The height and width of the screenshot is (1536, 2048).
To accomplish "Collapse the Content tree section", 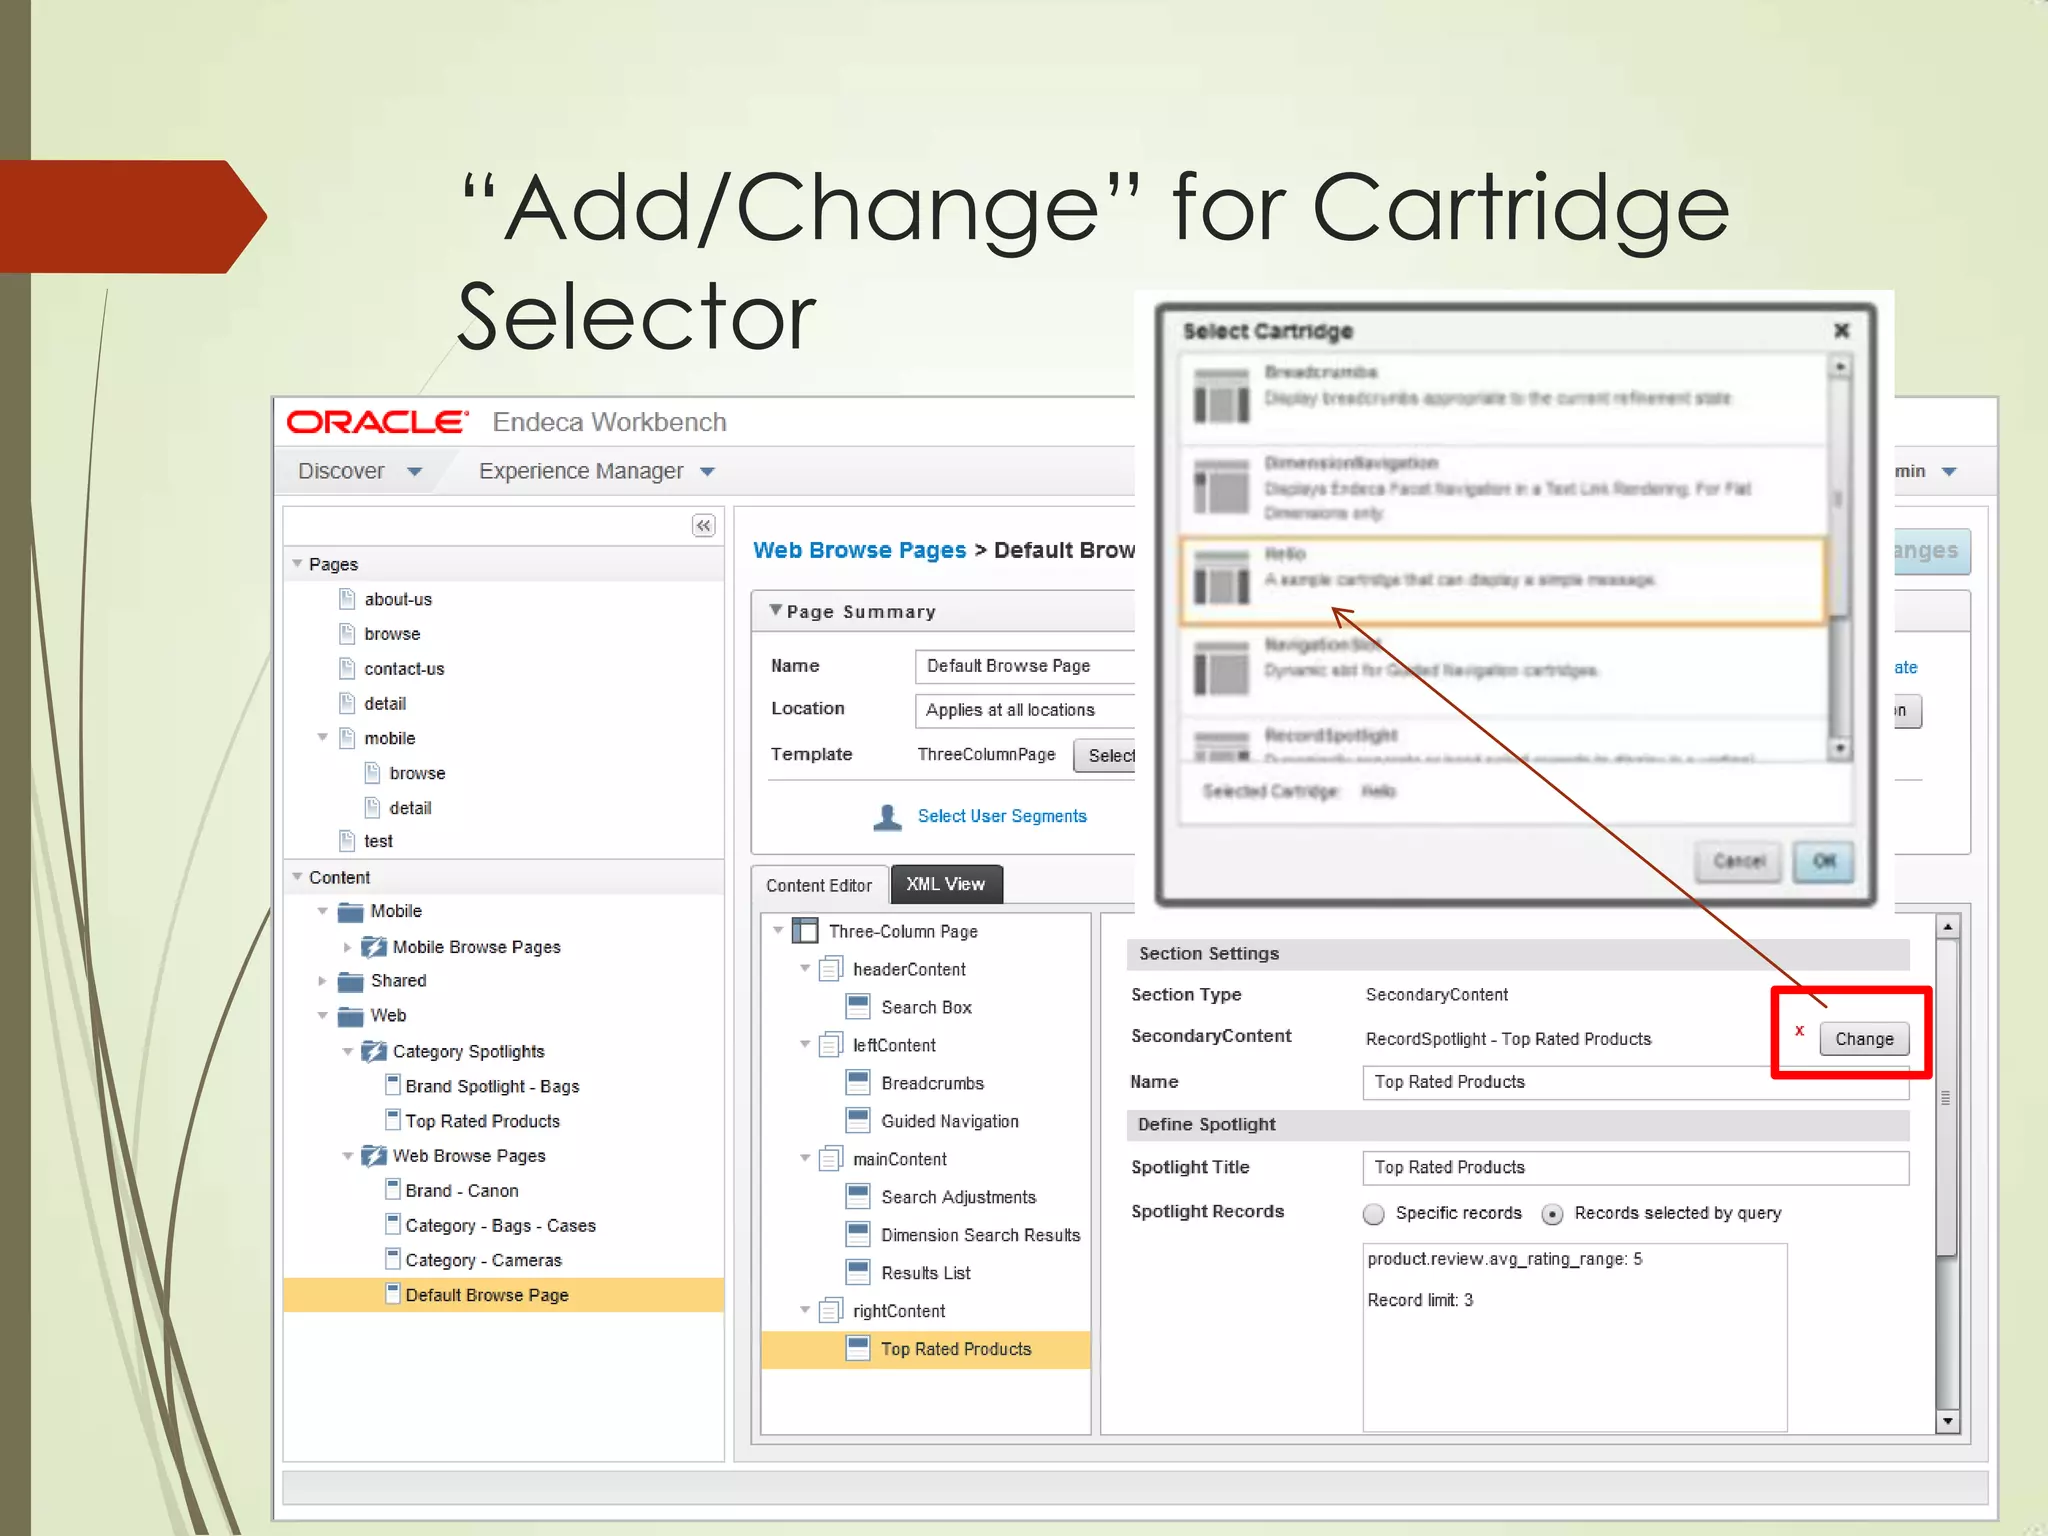I will (297, 877).
